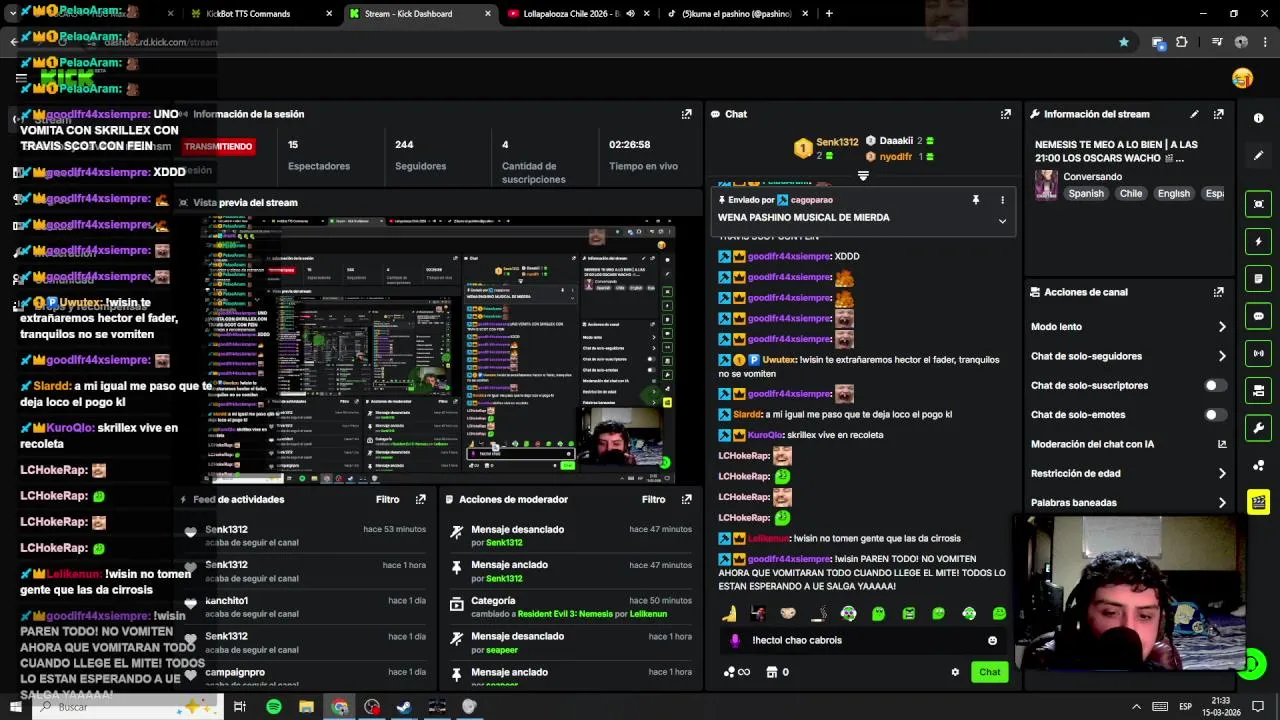Open the emoji picker in chat input
Viewport: 1280px width, 720px height.
[x=992, y=640]
